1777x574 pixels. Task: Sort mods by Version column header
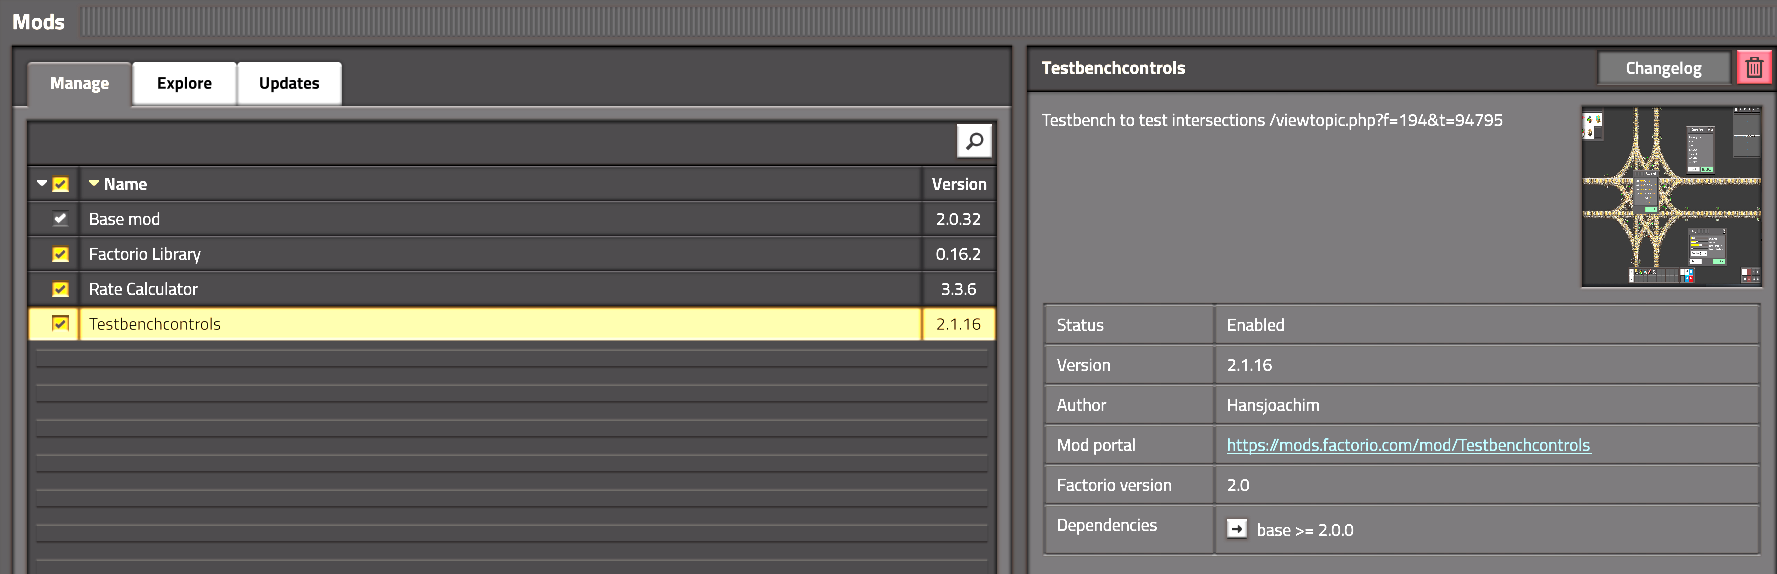coord(959,184)
